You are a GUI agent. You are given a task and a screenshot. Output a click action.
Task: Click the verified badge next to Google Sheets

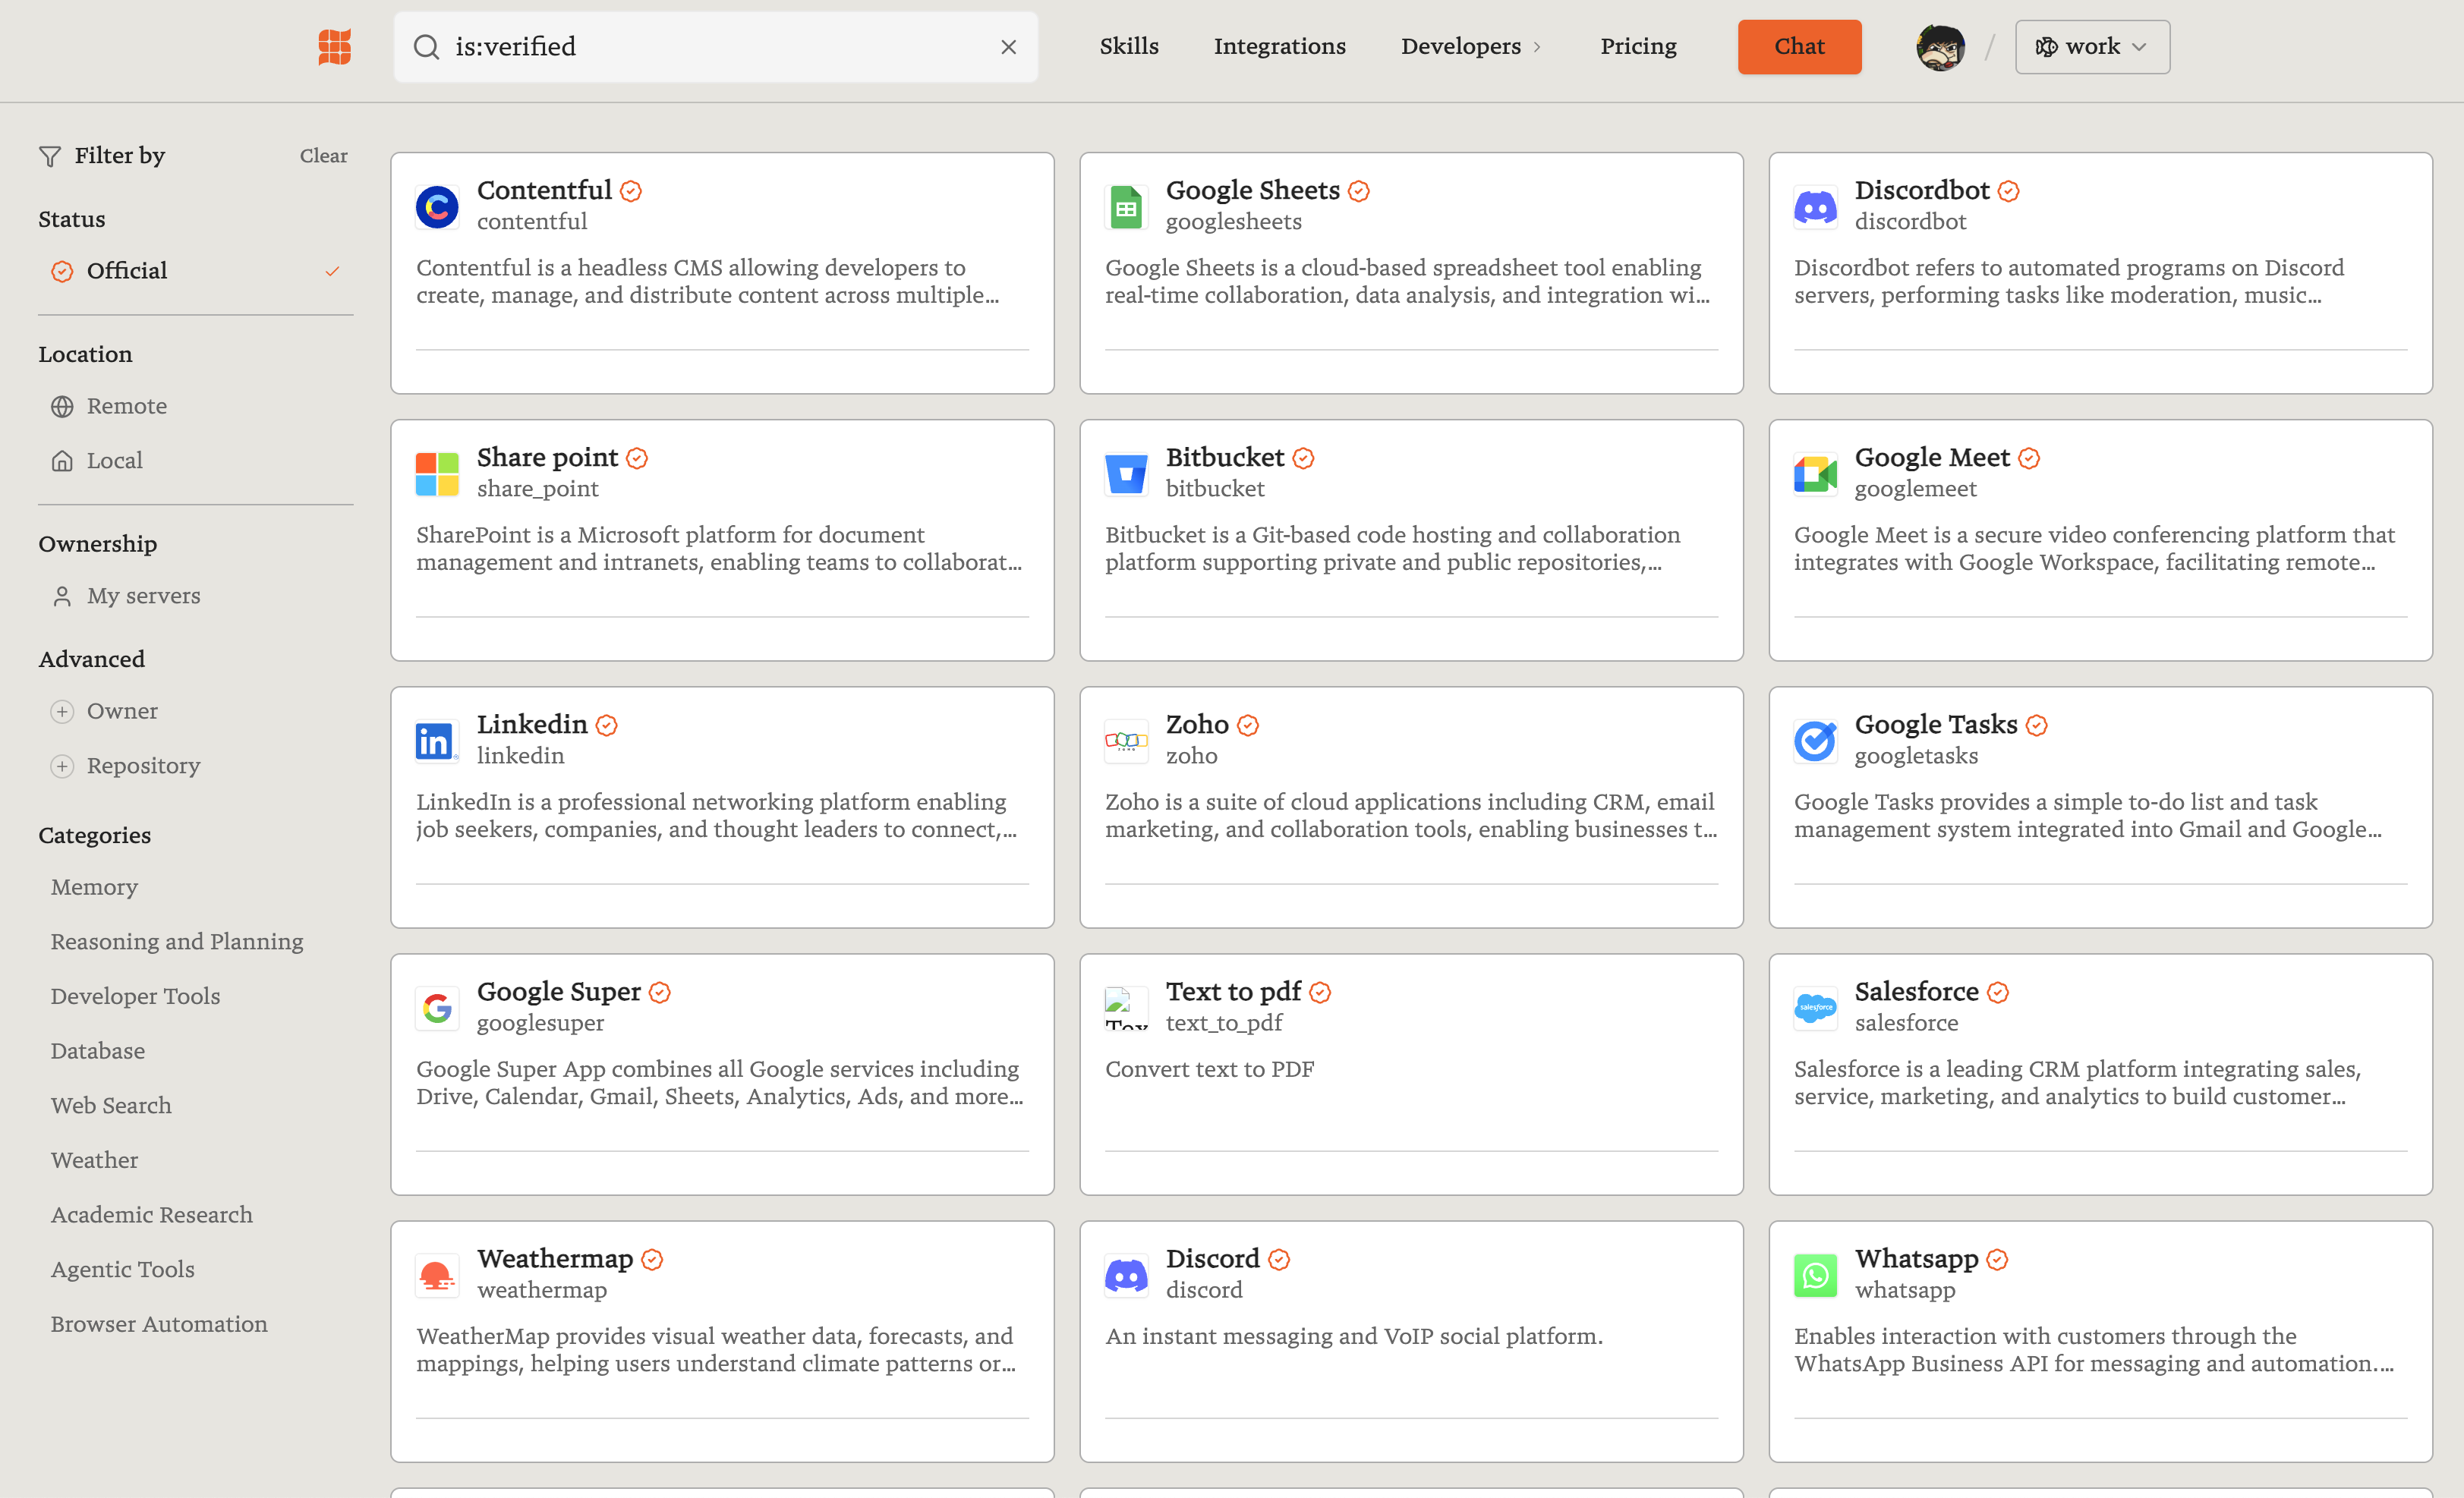coord(1359,191)
